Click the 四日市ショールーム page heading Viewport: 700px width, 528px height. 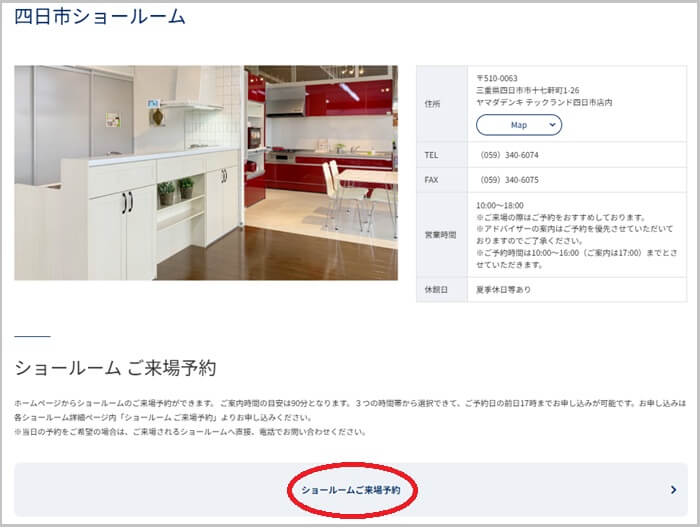pos(100,17)
